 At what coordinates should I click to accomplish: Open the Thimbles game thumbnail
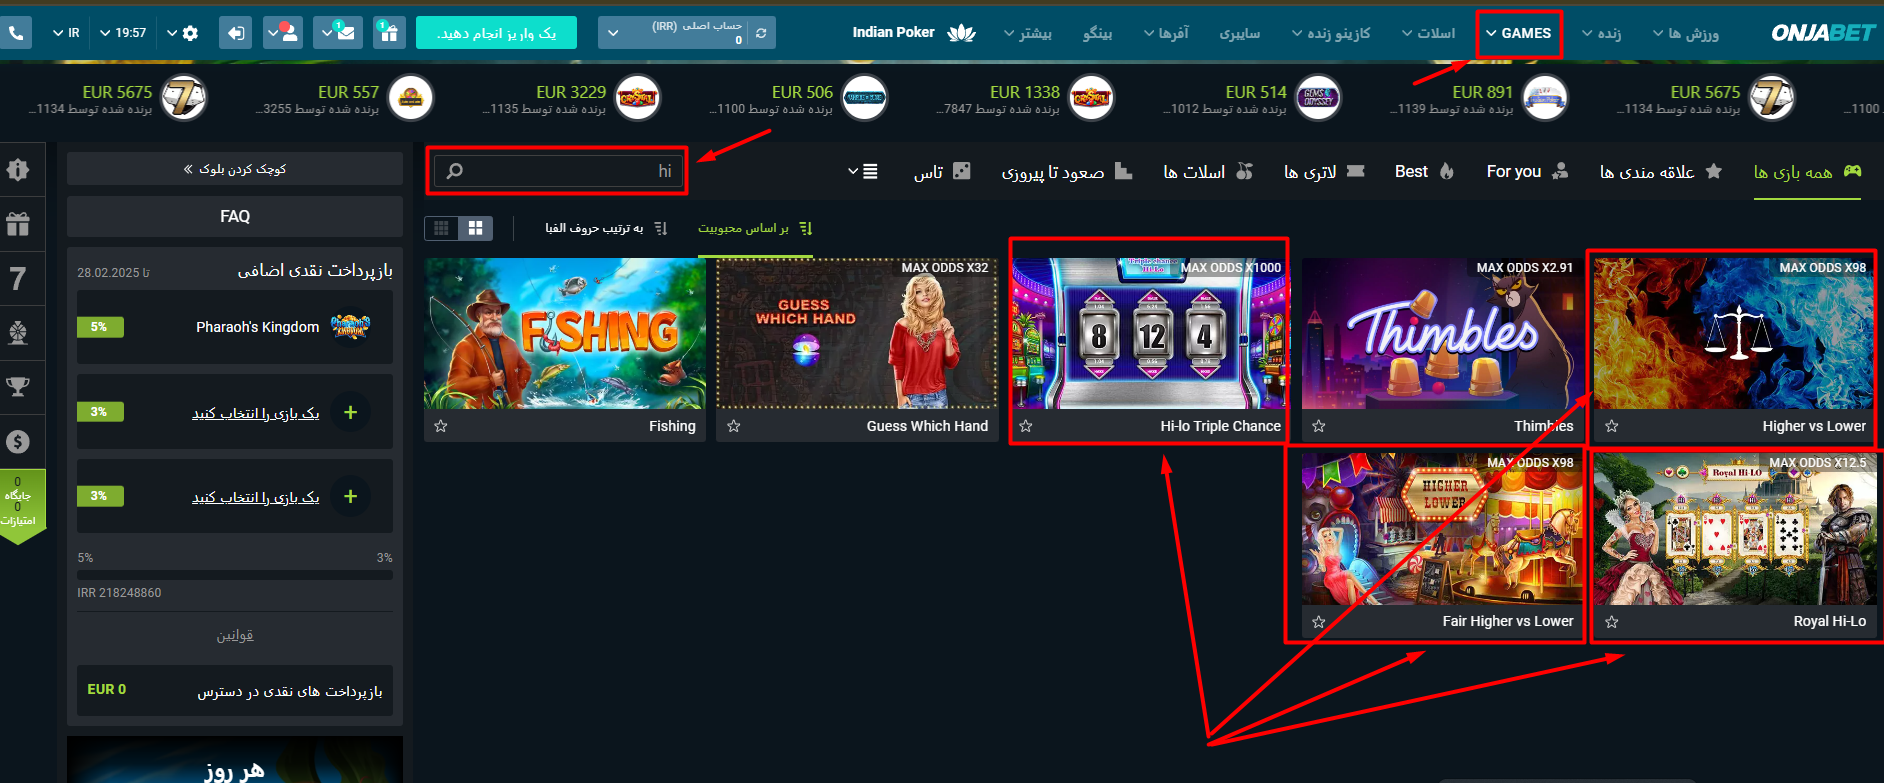coord(1443,333)
